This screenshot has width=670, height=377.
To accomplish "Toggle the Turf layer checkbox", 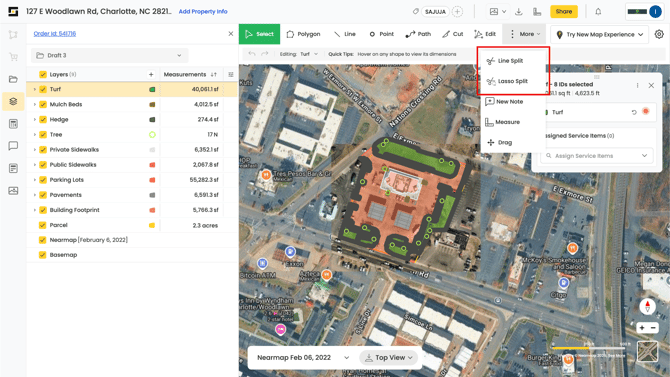I will [43, 89].
